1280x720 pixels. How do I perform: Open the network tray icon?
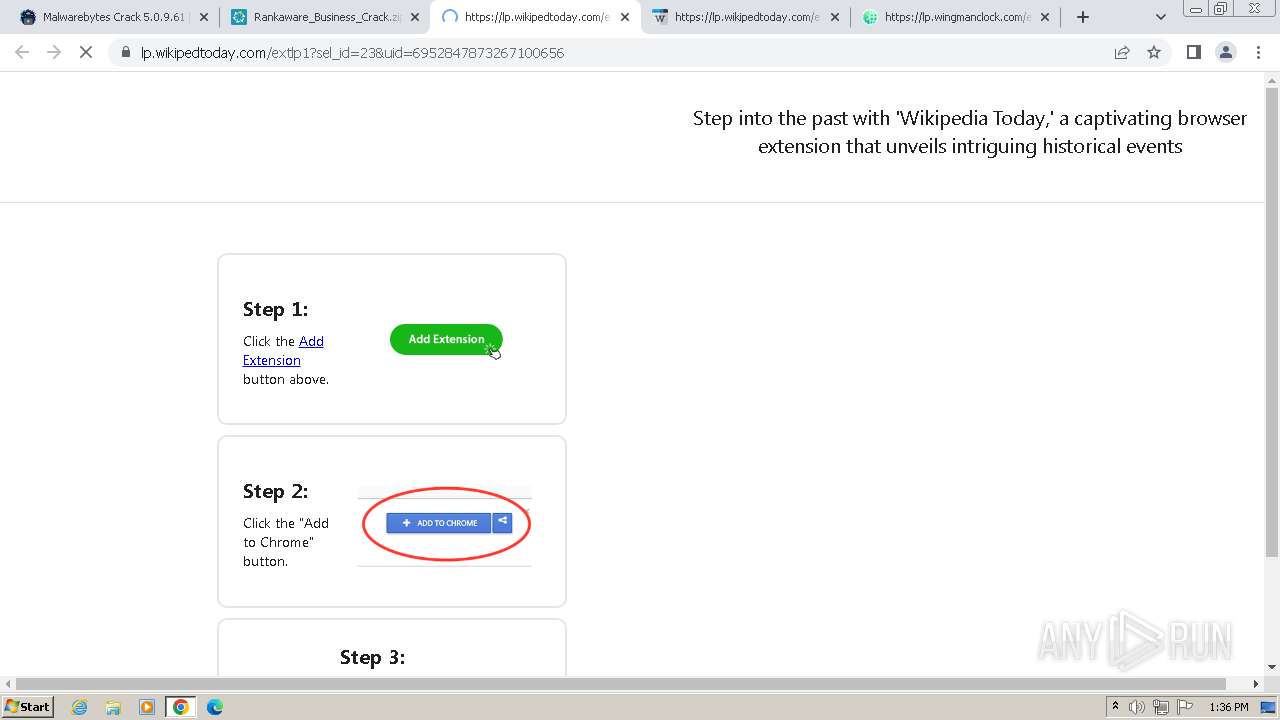[x=1160, y=707]
